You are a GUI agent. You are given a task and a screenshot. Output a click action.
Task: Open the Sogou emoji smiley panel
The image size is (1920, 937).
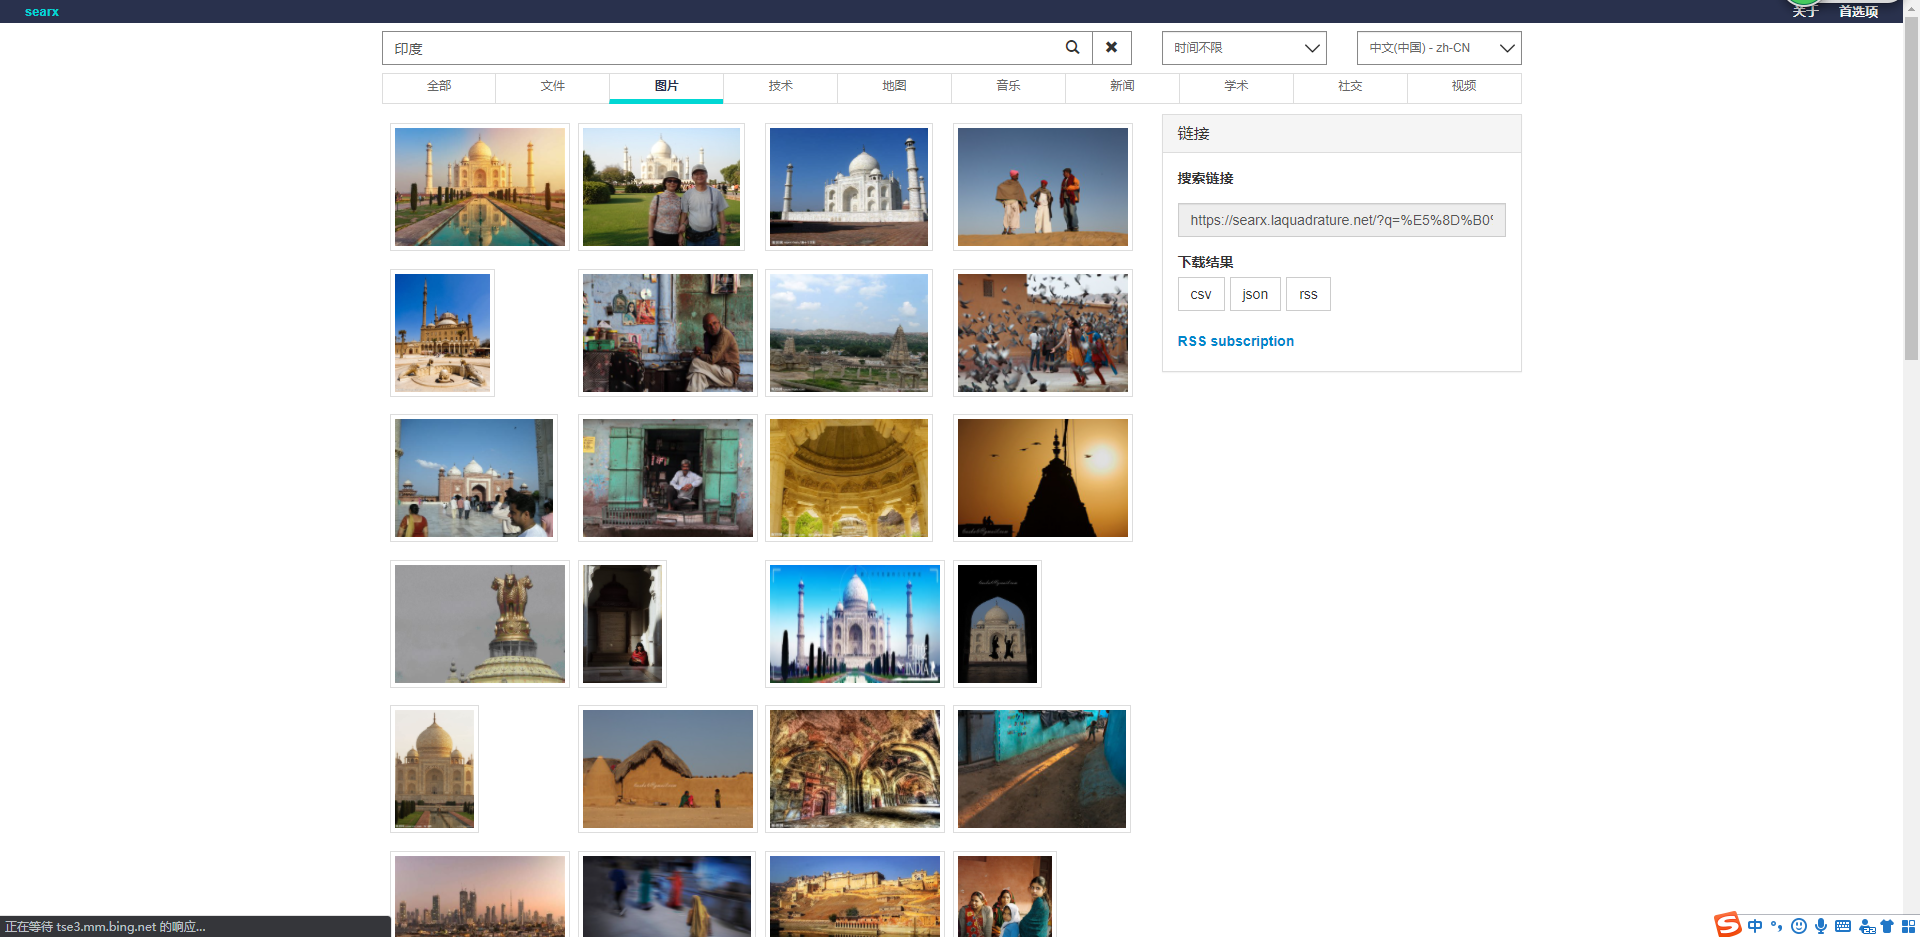pos(1799,926)
